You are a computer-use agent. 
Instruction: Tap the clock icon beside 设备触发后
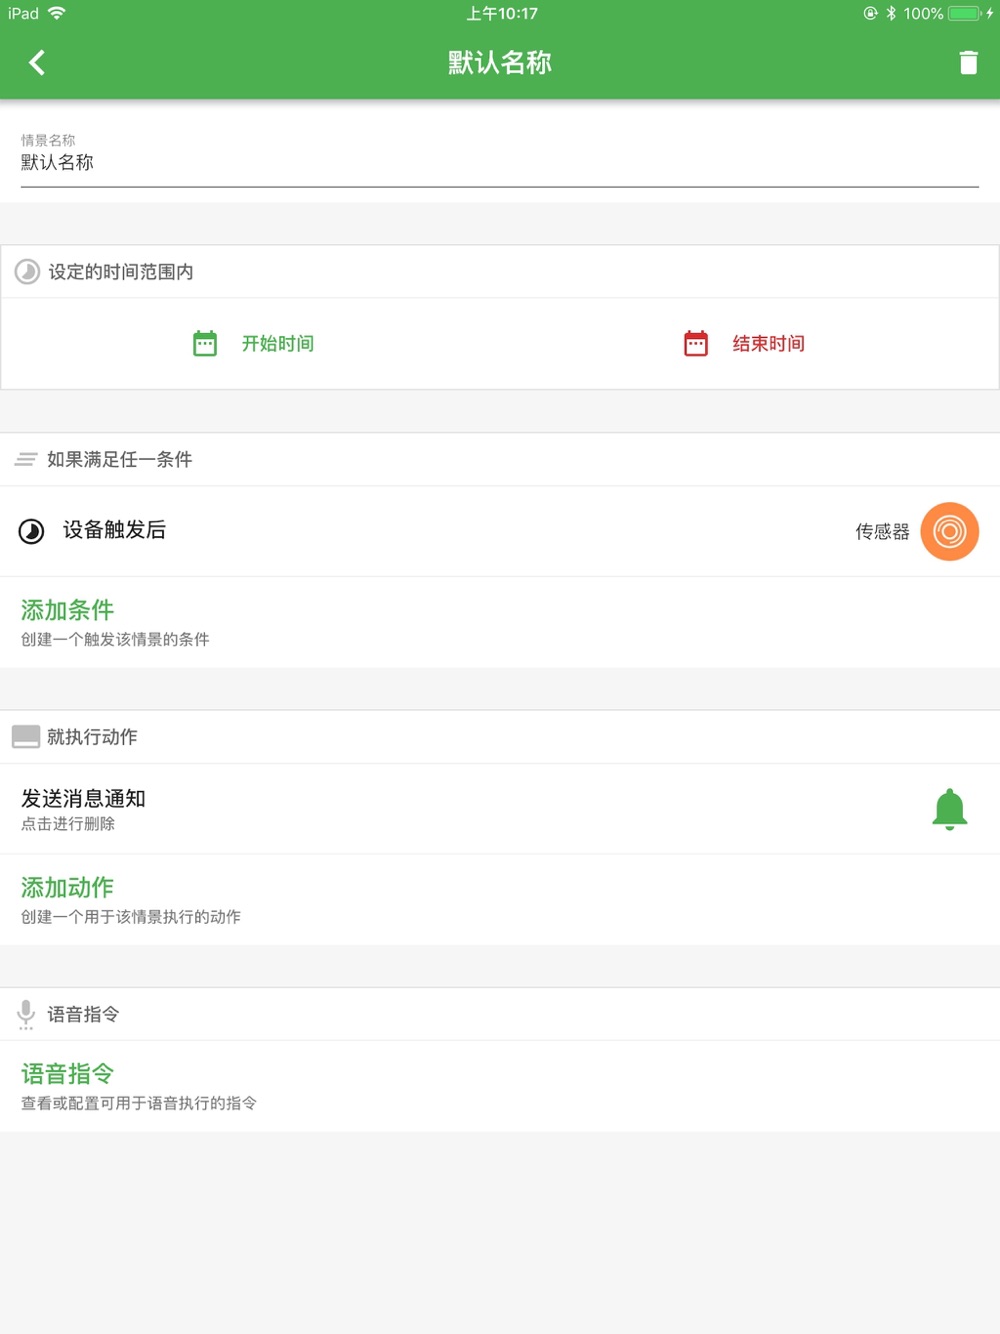pos(32,531)
